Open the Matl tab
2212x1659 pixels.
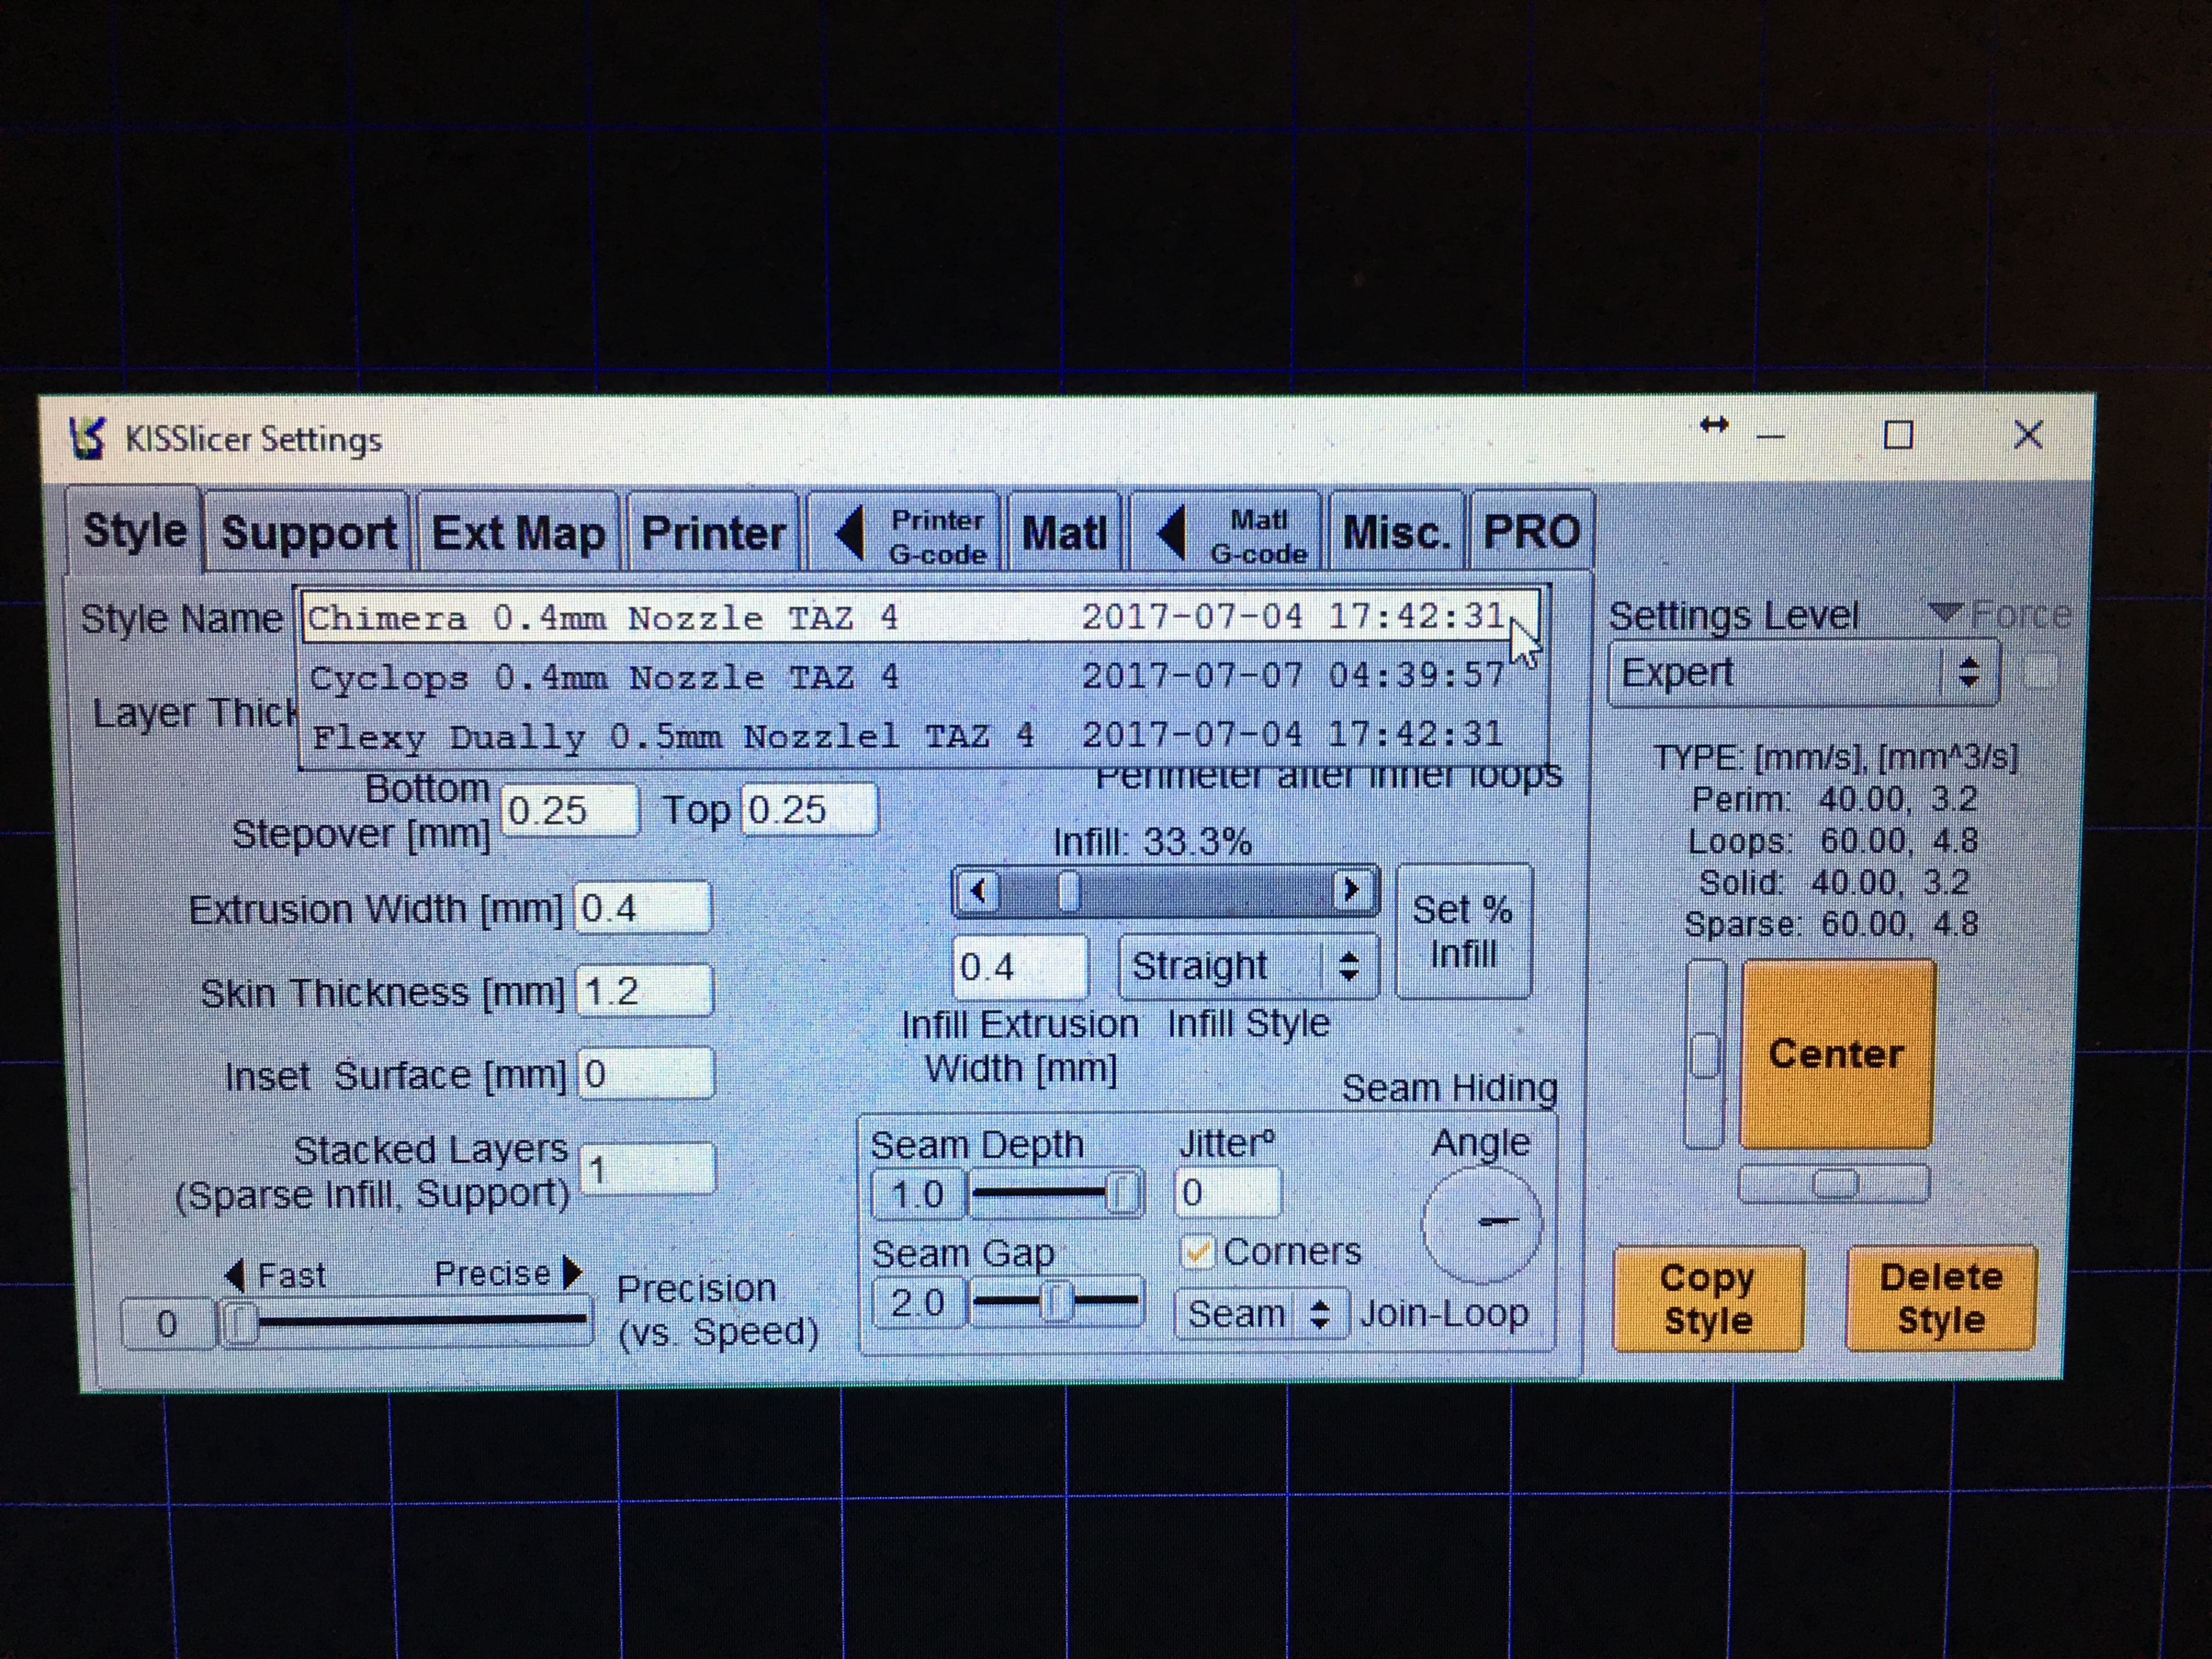[x=1064, y=533]
